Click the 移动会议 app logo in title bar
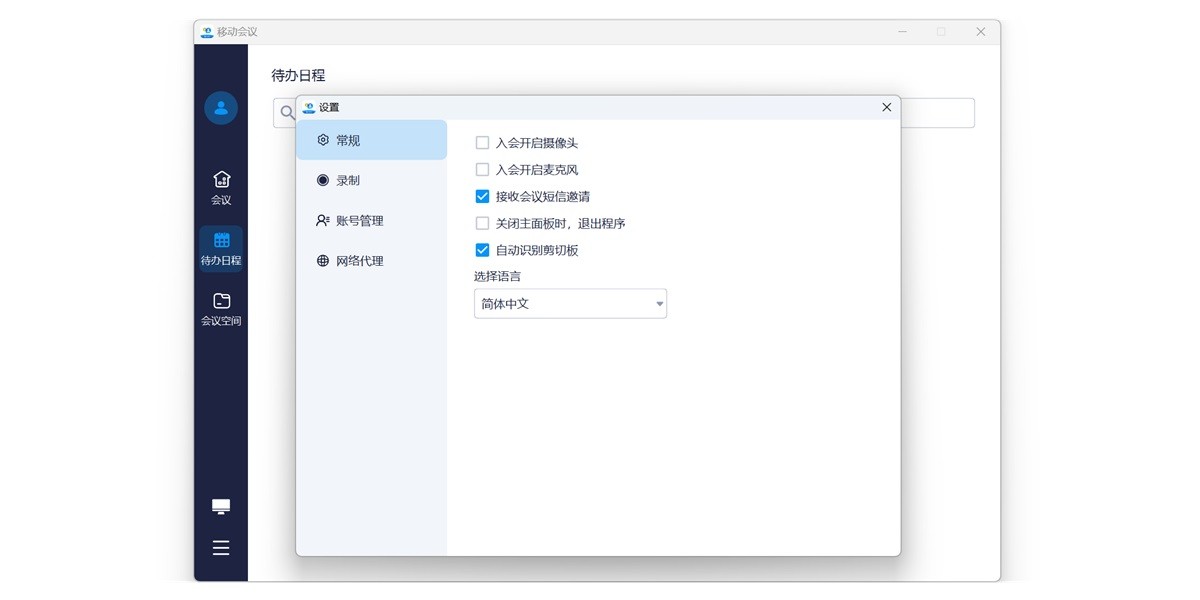 tap(207, 32)
